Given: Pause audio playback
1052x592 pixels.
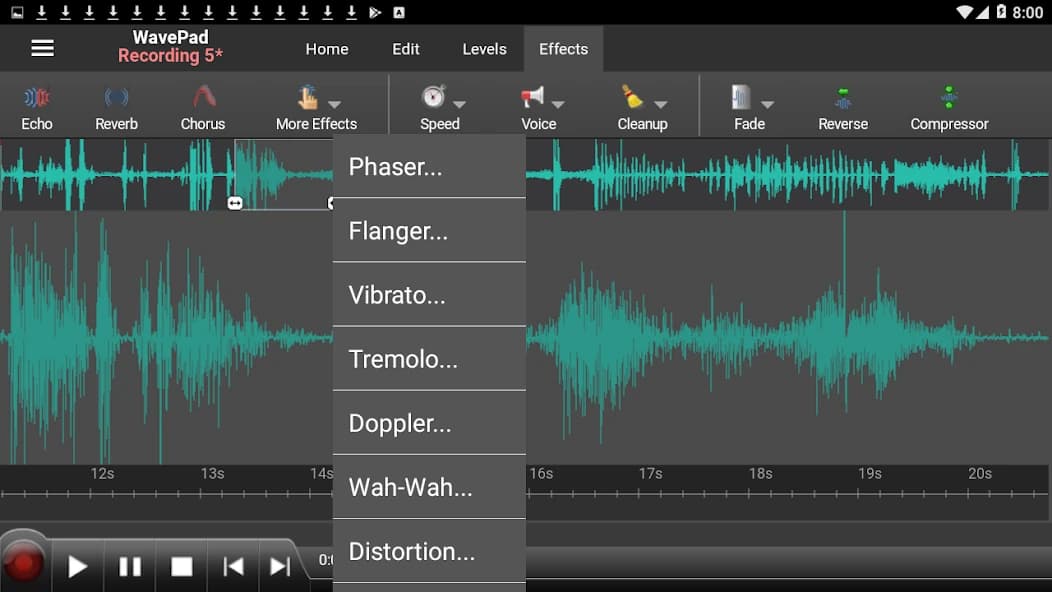Looking at the screenshot, I should coord(130,565).
